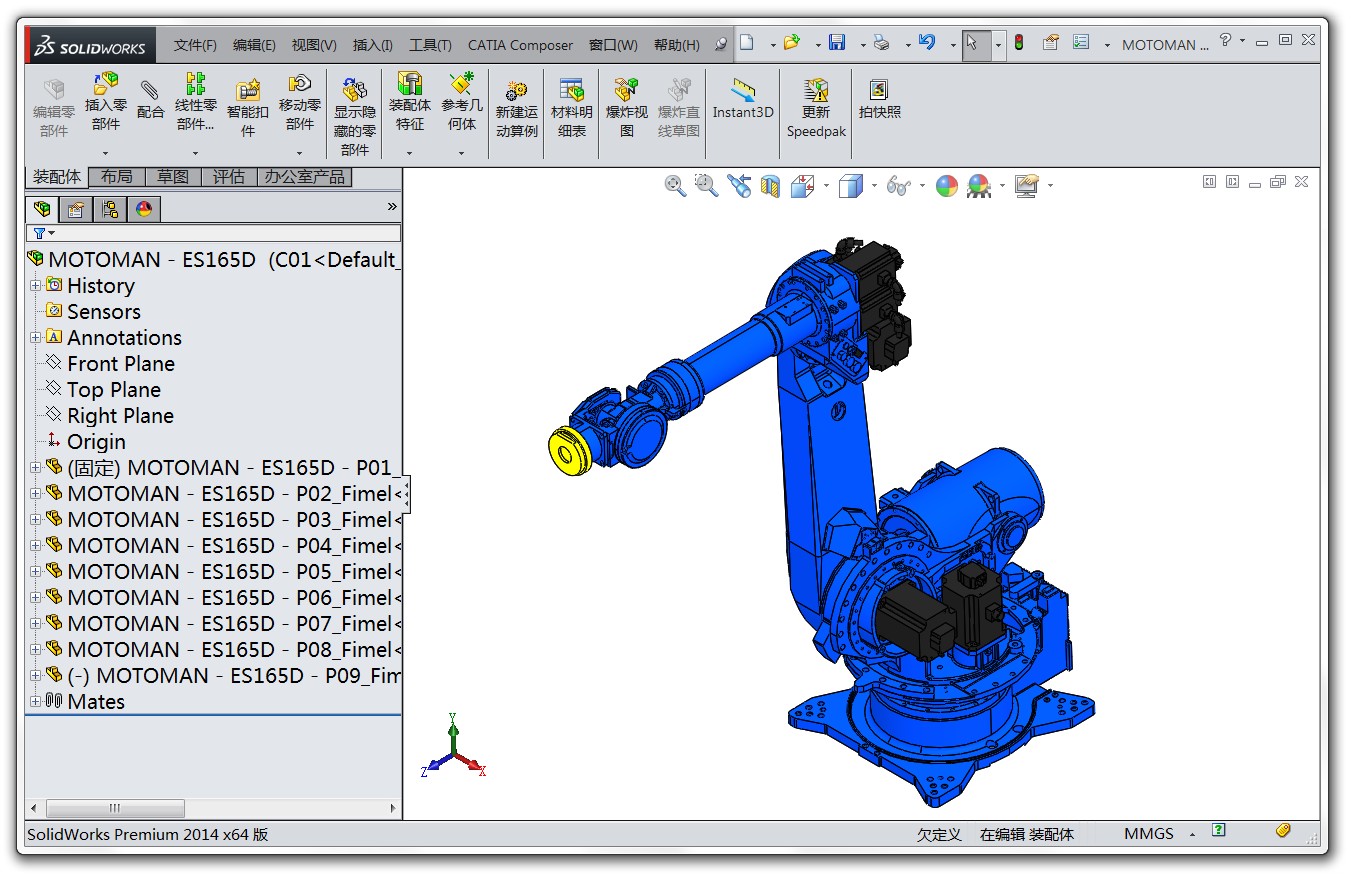Click the Edit Appearance color ball icon
This screenshot has width=1352, height=881.
[x=946, y=185]
